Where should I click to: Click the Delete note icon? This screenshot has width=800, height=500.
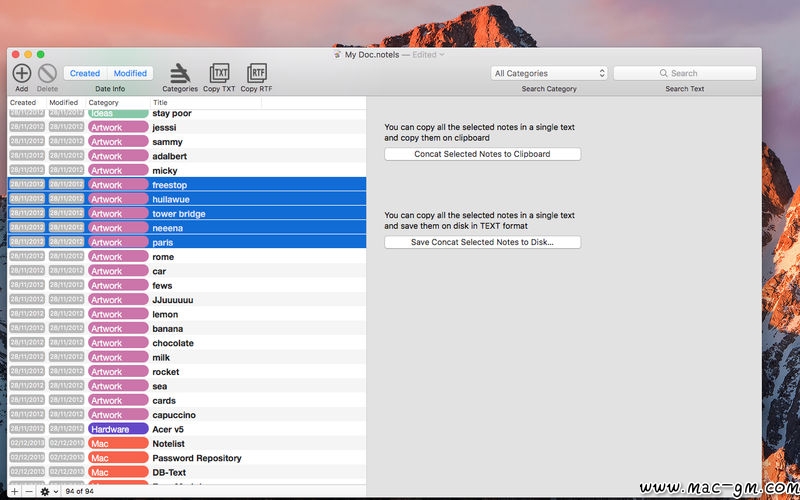(47, 73)
